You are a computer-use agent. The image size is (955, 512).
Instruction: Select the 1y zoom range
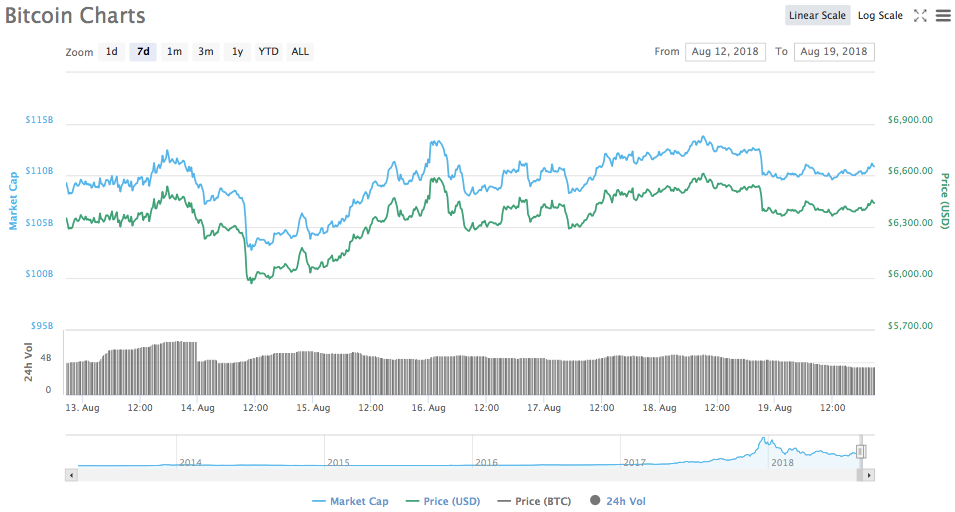238,52
